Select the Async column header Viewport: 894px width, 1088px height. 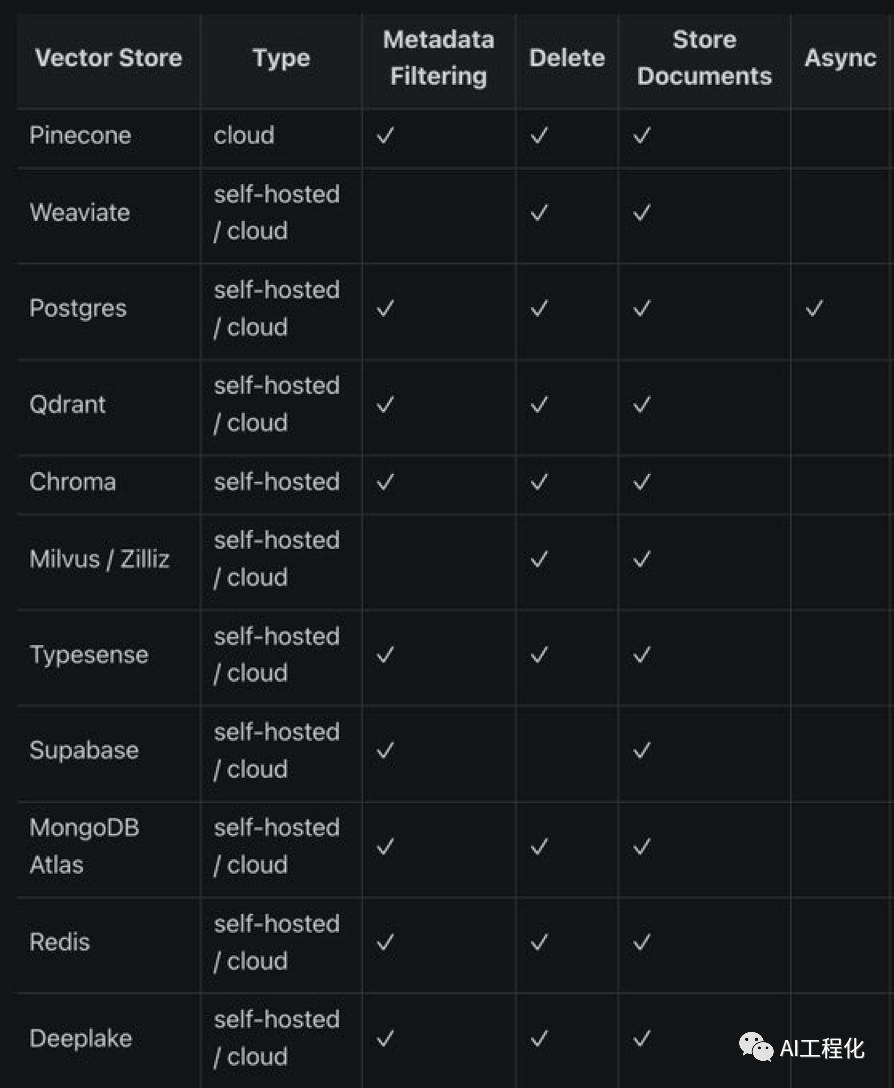(x=840, y=58)
